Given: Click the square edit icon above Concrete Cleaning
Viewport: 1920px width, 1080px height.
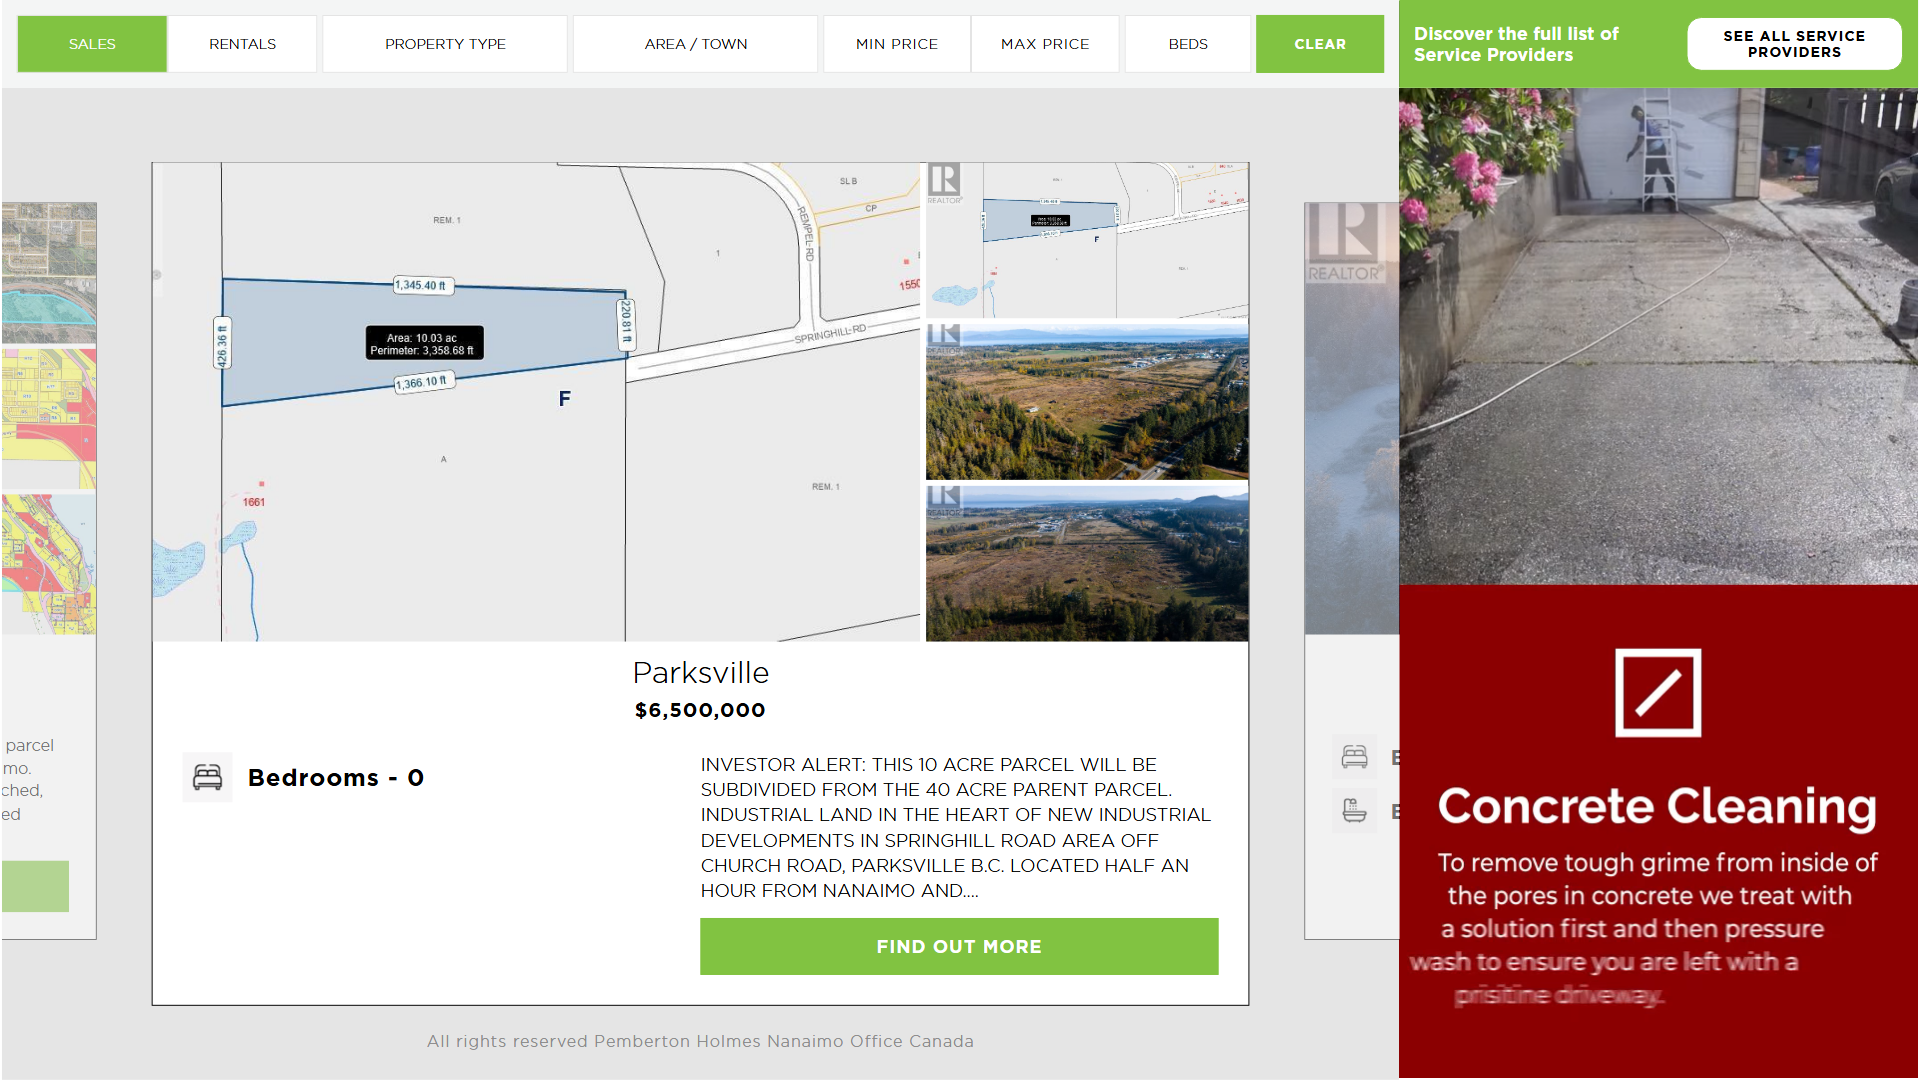Looking at the screenshot, I should click(x=1658, y=693).
